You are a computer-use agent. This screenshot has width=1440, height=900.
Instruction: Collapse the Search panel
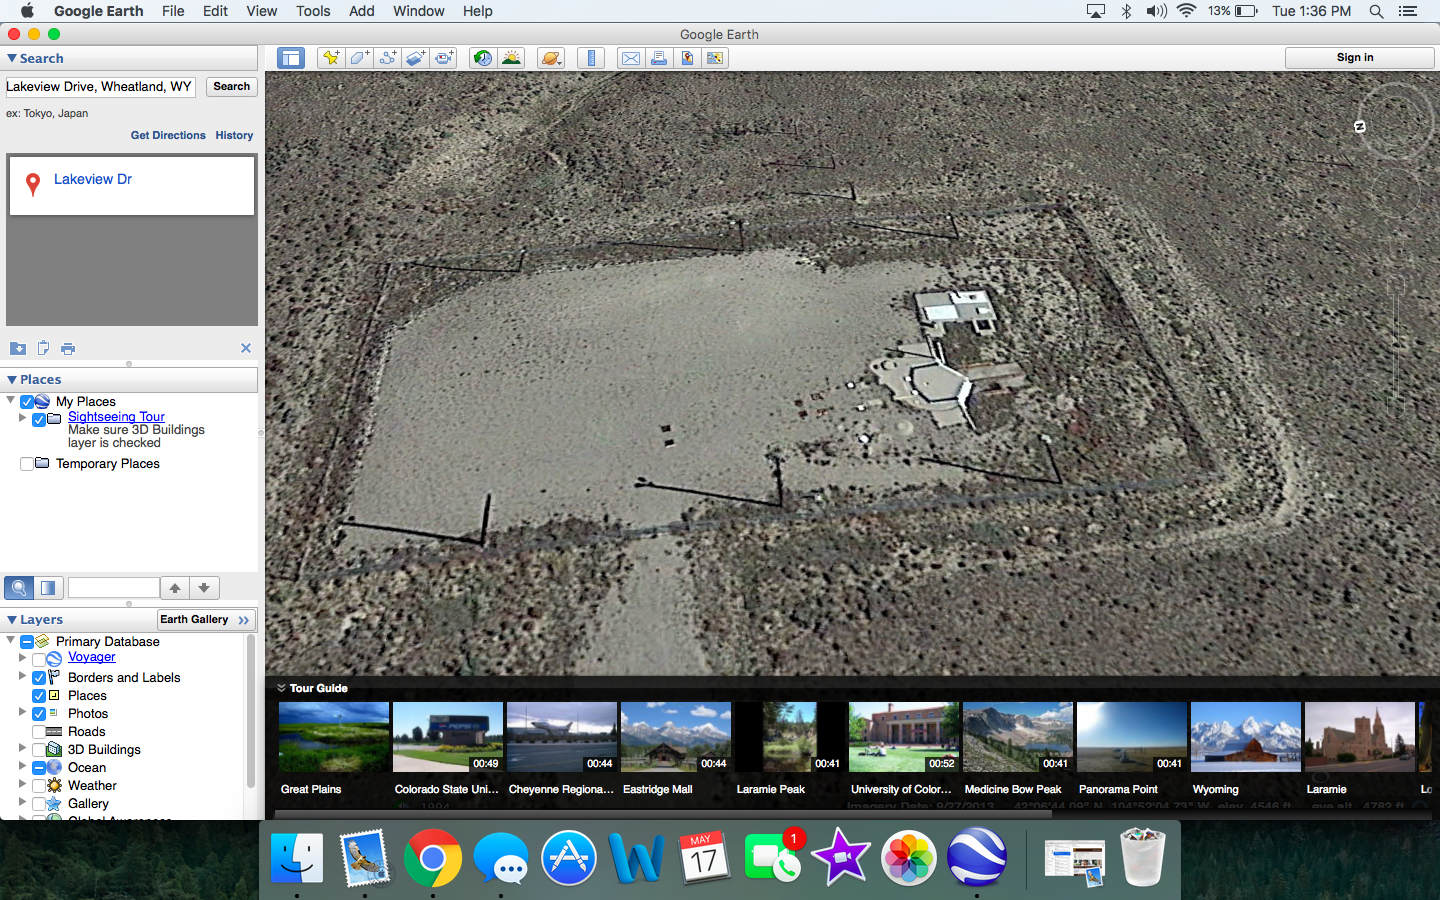click(12, 59)
